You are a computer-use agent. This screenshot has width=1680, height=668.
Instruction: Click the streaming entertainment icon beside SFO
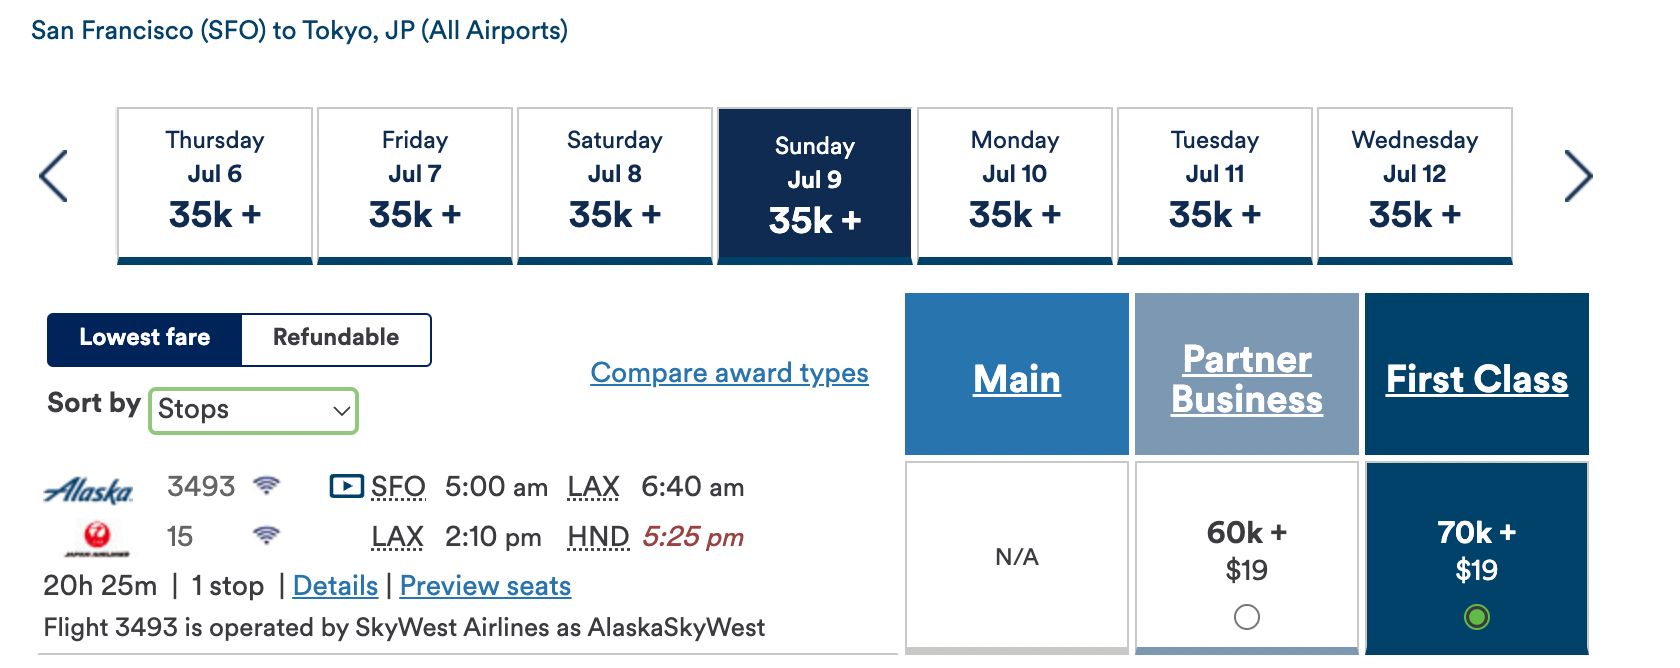[x=346, y=486]
